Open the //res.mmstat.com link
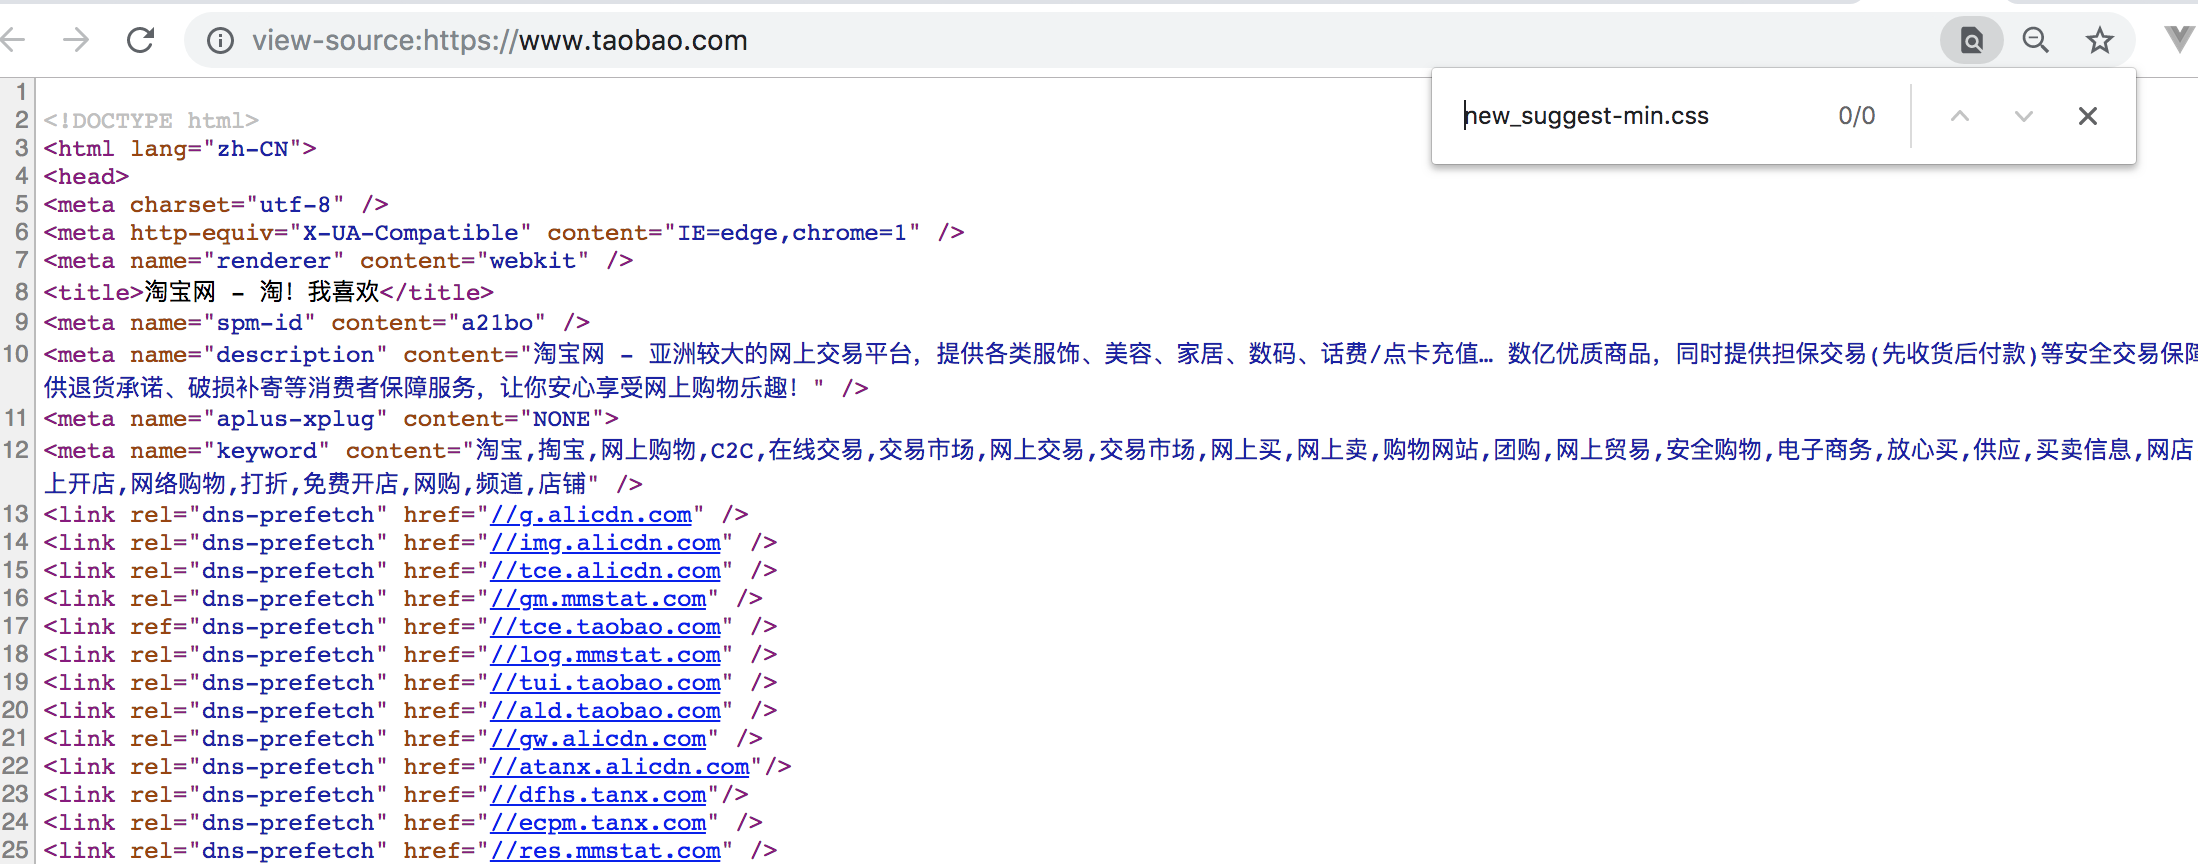Viewport: 2198px width, 864px height. click(x=605, y=851)
